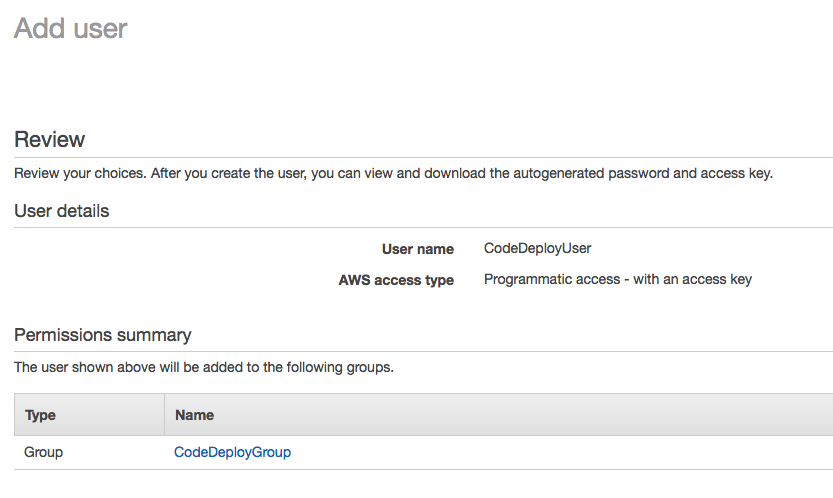
Task: Click the divider line under Permissions summary
Action: click(420, 351)
